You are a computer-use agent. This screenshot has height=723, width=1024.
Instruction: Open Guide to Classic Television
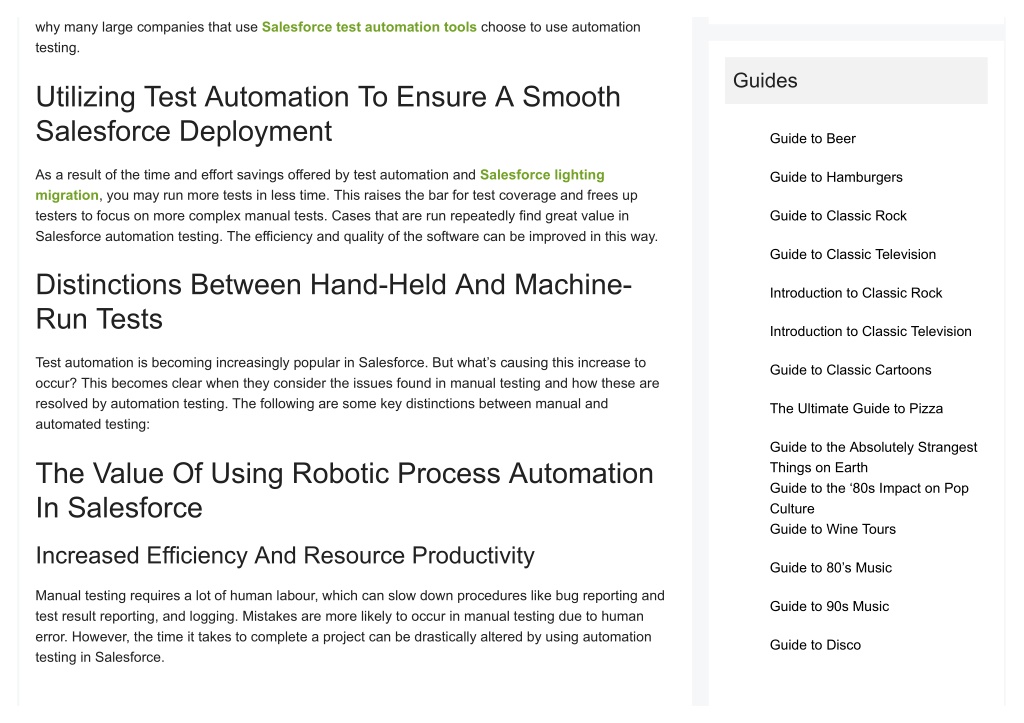coord(852,254)
